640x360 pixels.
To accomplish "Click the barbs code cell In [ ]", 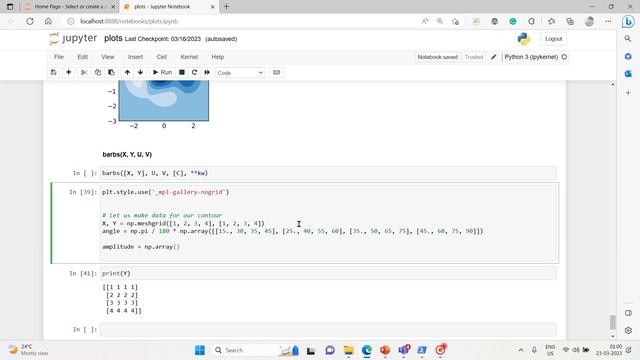I will click(328, 173).
